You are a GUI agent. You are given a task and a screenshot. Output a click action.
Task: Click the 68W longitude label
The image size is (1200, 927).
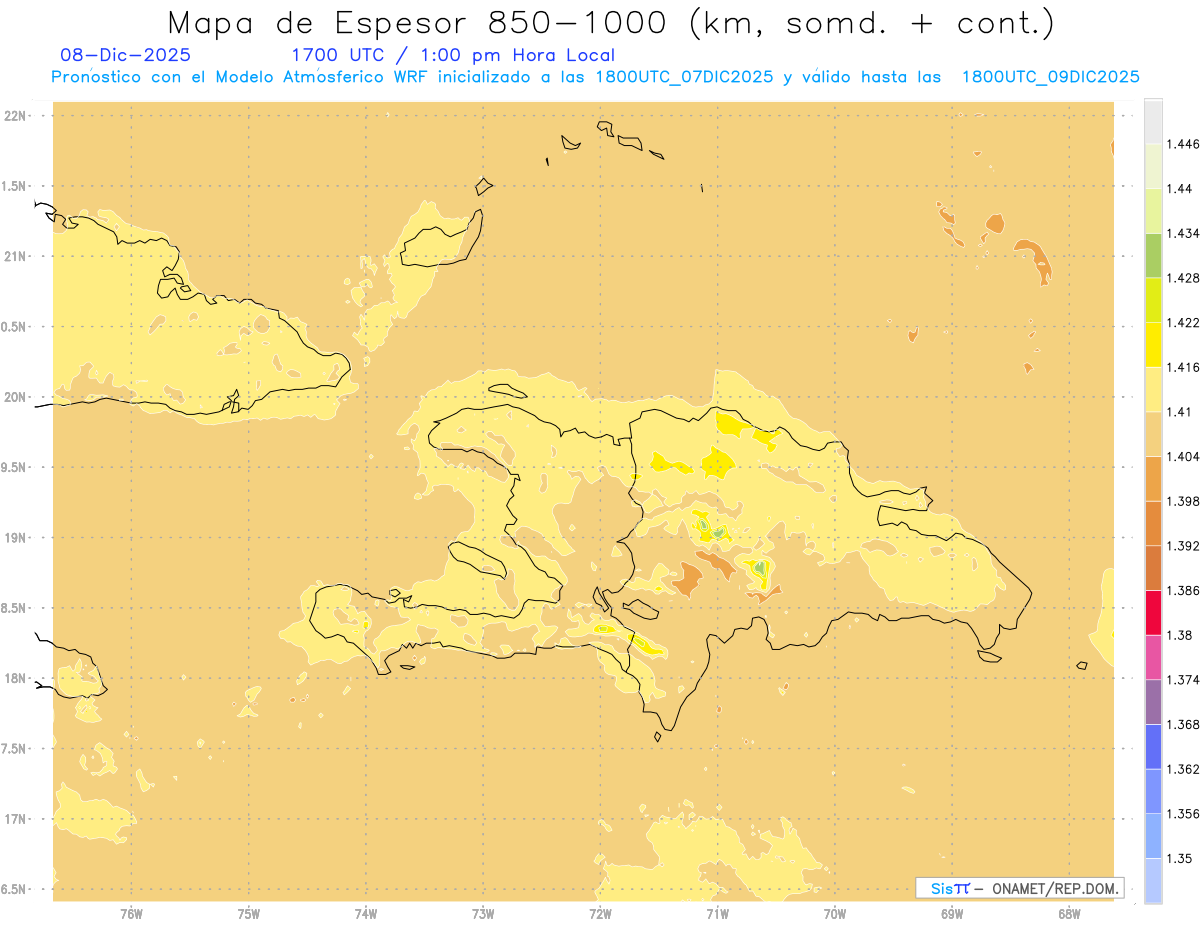pos(1069,913)
